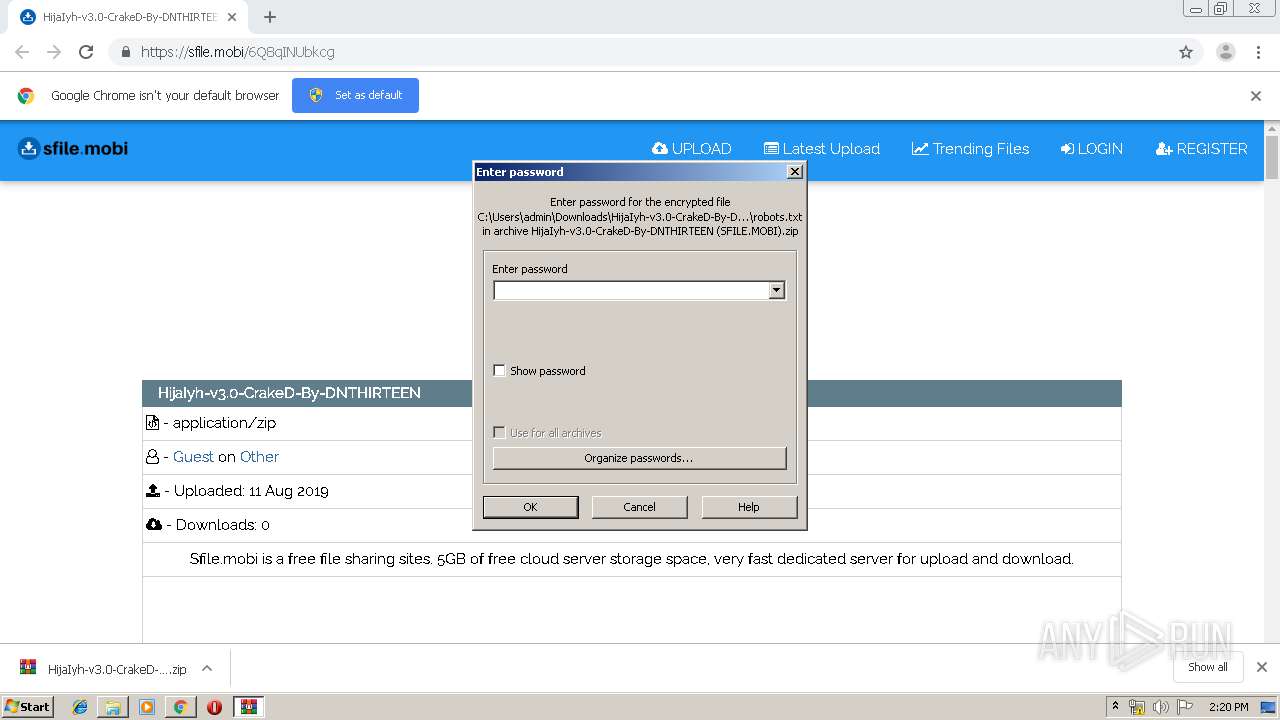Image resolution: width=1280 pixels, height=720 pixels.
Task: Expand the password dropdown arrow
Action: coord(776,290)
